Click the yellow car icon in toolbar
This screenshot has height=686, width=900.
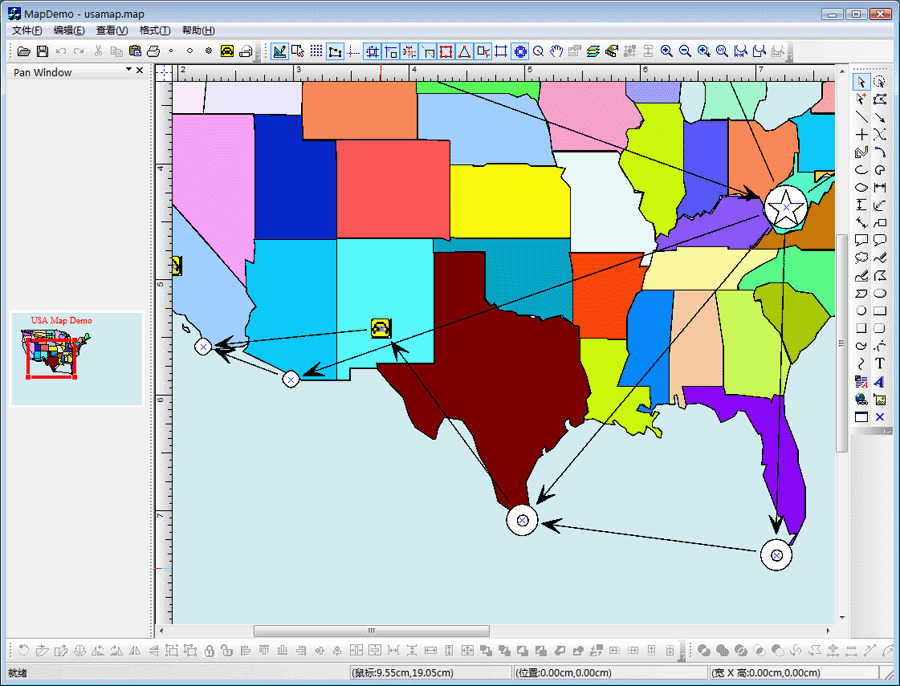(x=227, y=51)
